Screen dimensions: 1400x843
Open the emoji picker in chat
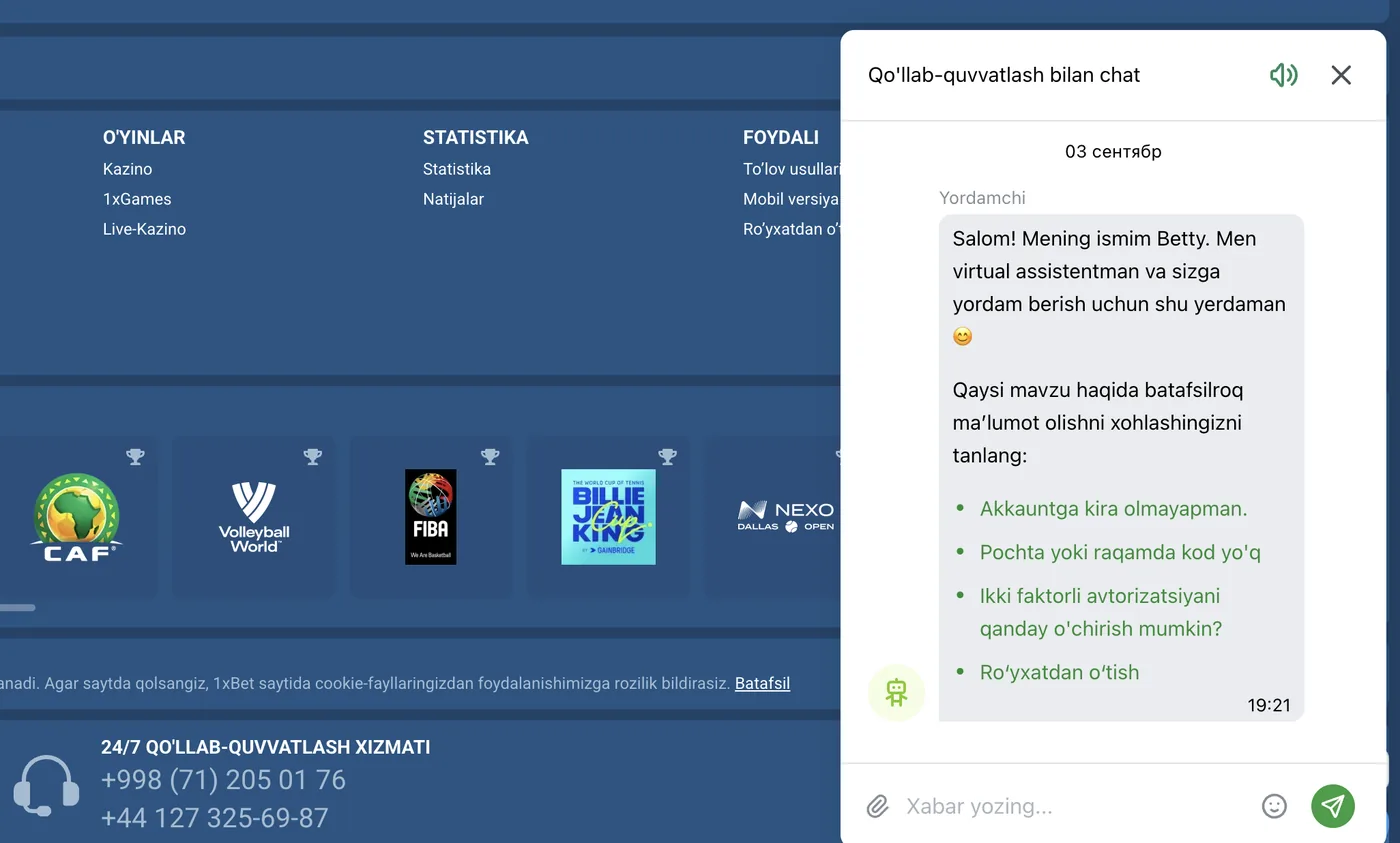coord(1274,806)
